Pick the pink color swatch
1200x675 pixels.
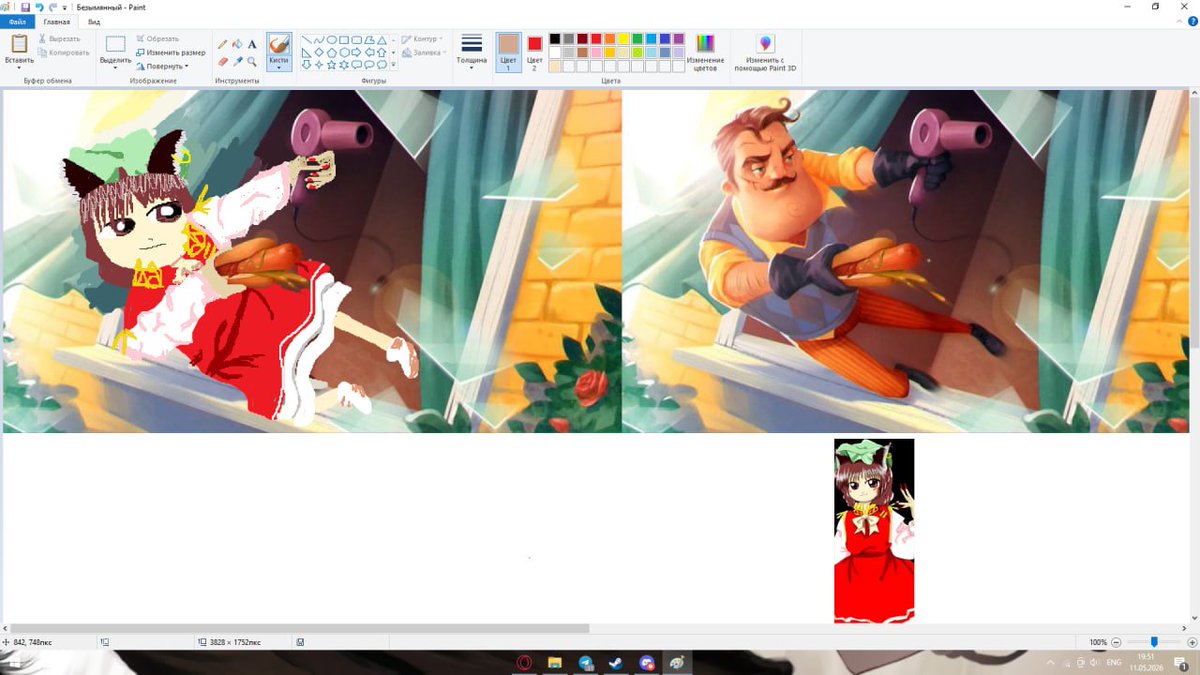tap(596, 52)
